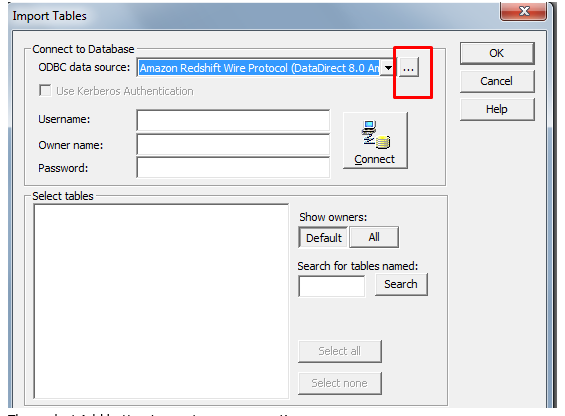Screen dimensions: 565x416
Task: Focus the Owner name input field
Action: tap(233, 145)
